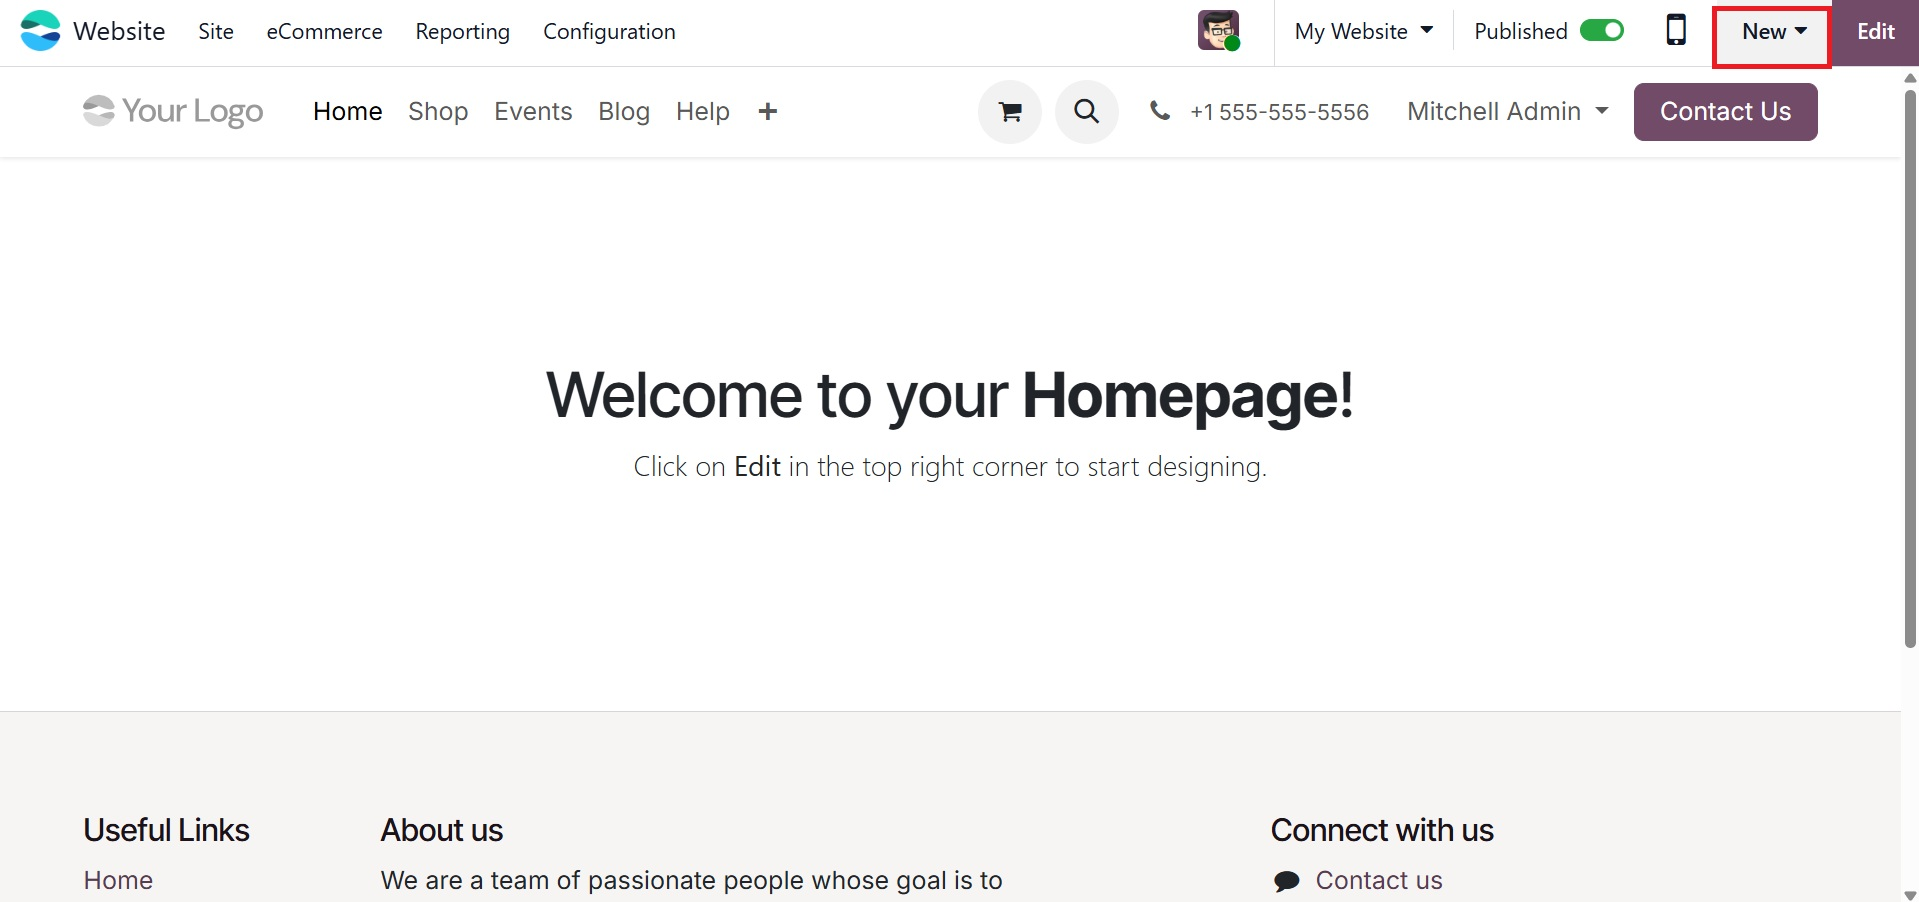Open the Reporting menu
Viewport: 1919px width, 902px height.
tap(462, 32)
